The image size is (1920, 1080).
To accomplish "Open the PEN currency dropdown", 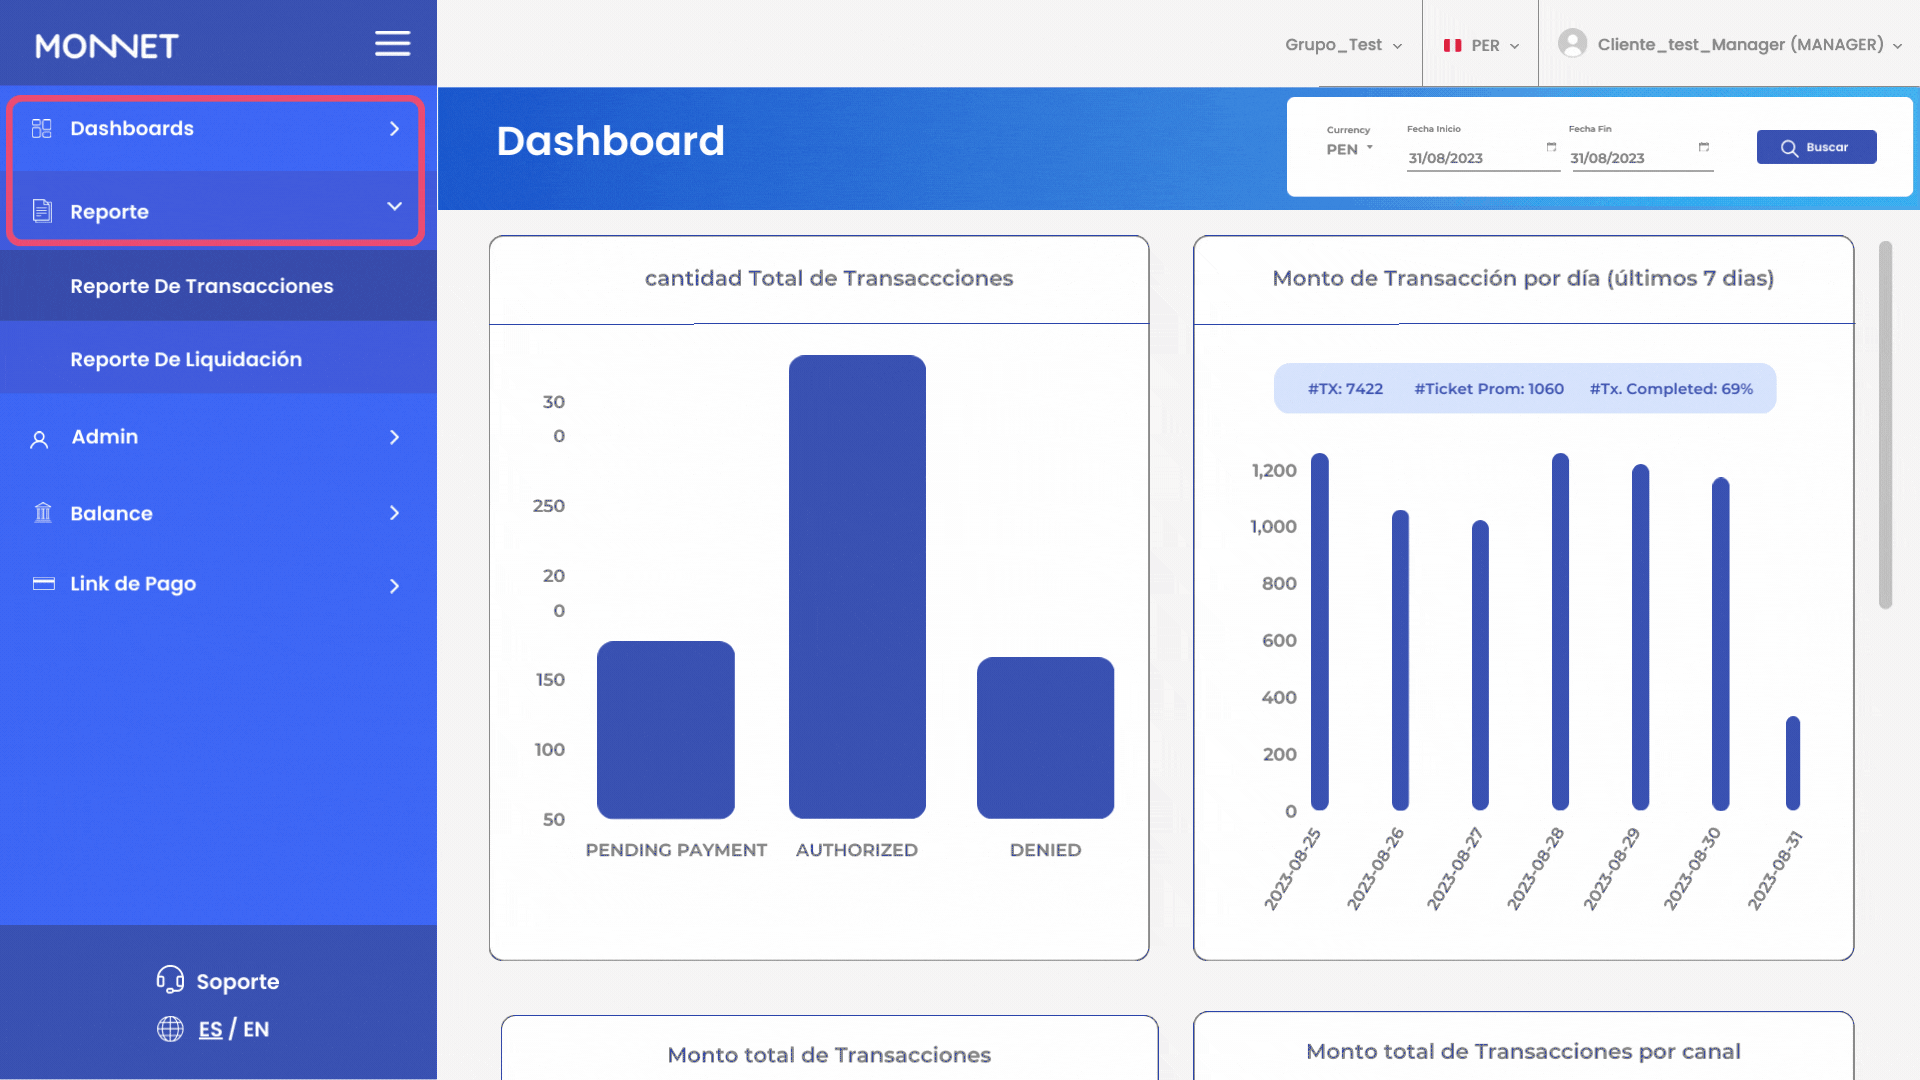I will click(x=1349, y=149).
